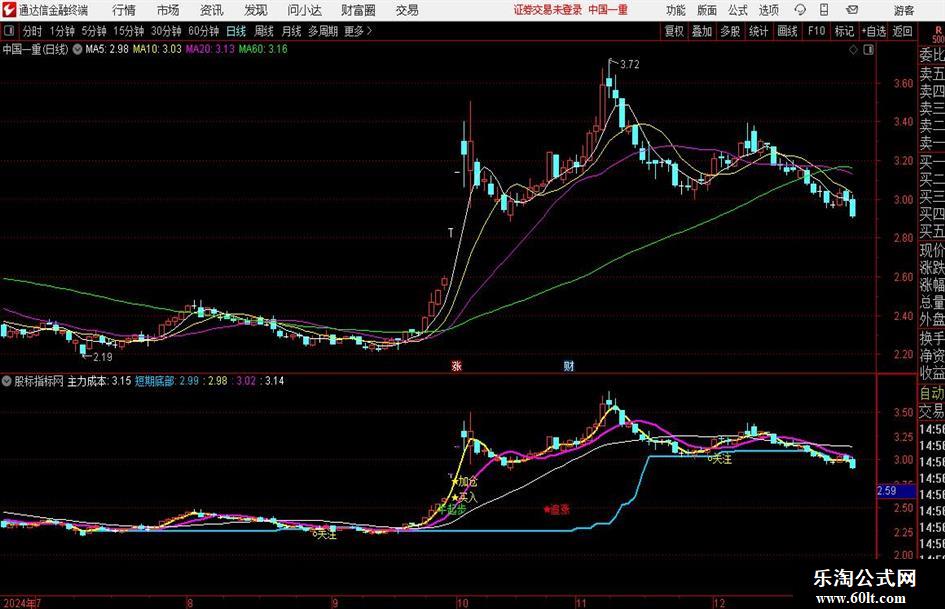Click 证券交易未登录 login link

547,10
